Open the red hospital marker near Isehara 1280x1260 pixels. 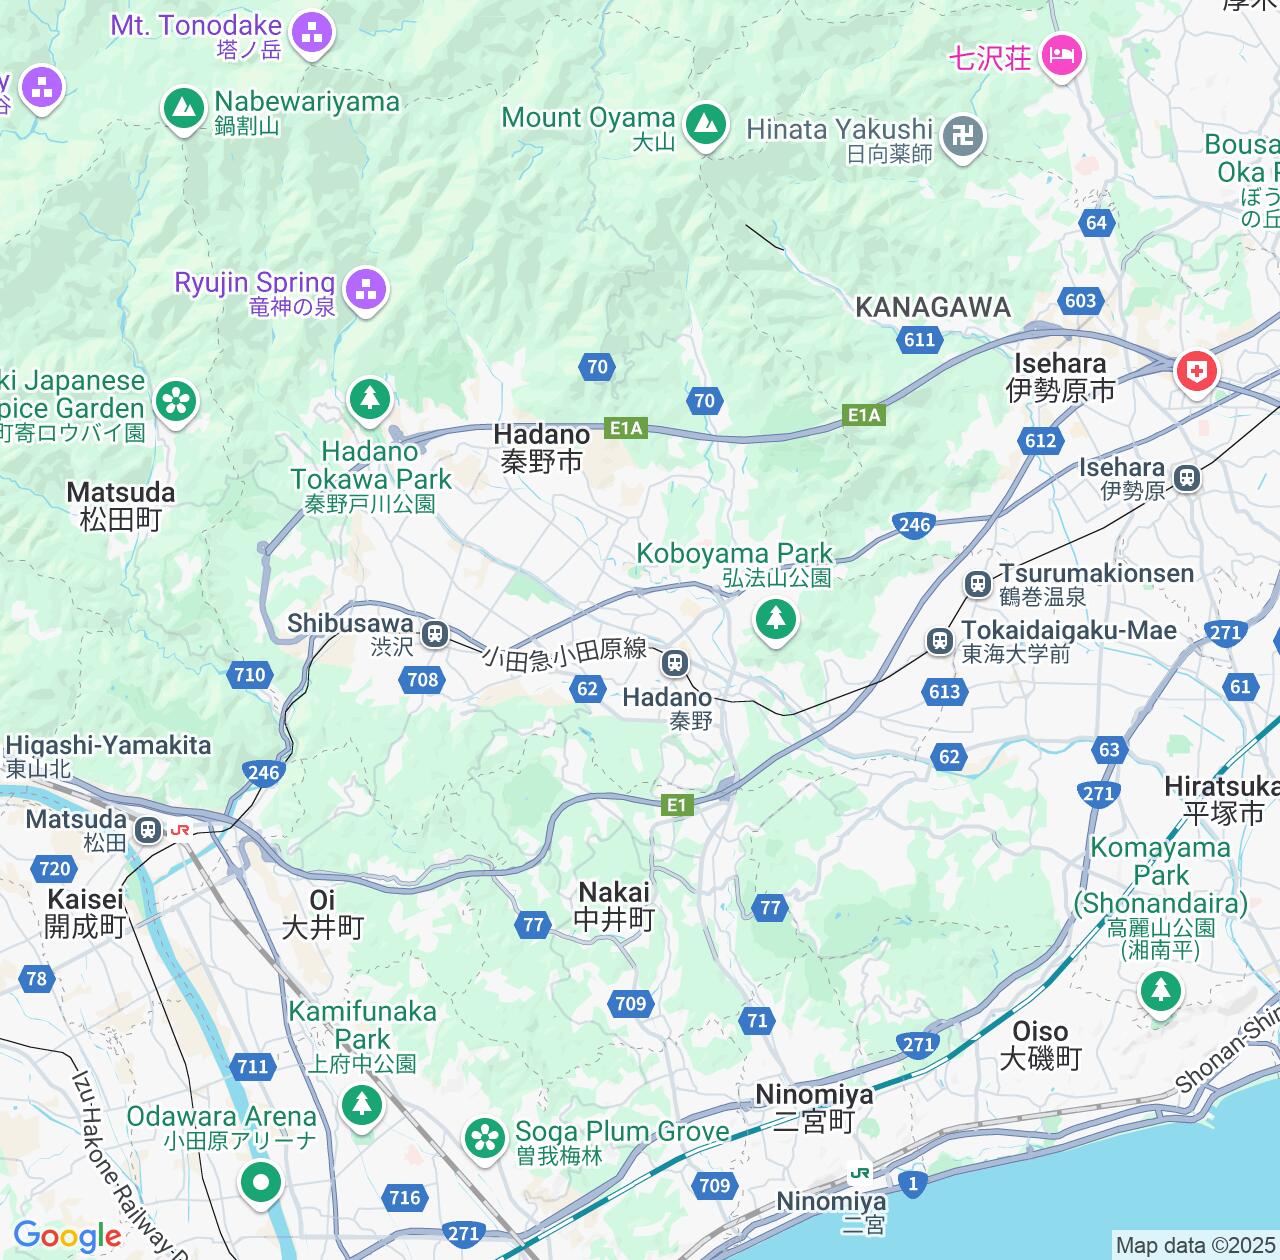[x=1195, y=372]
